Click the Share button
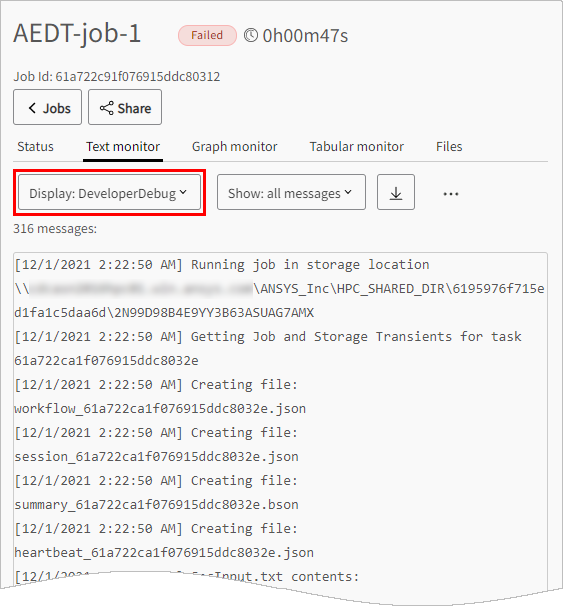This screenshot has width=563, height=607. (125, 107)
